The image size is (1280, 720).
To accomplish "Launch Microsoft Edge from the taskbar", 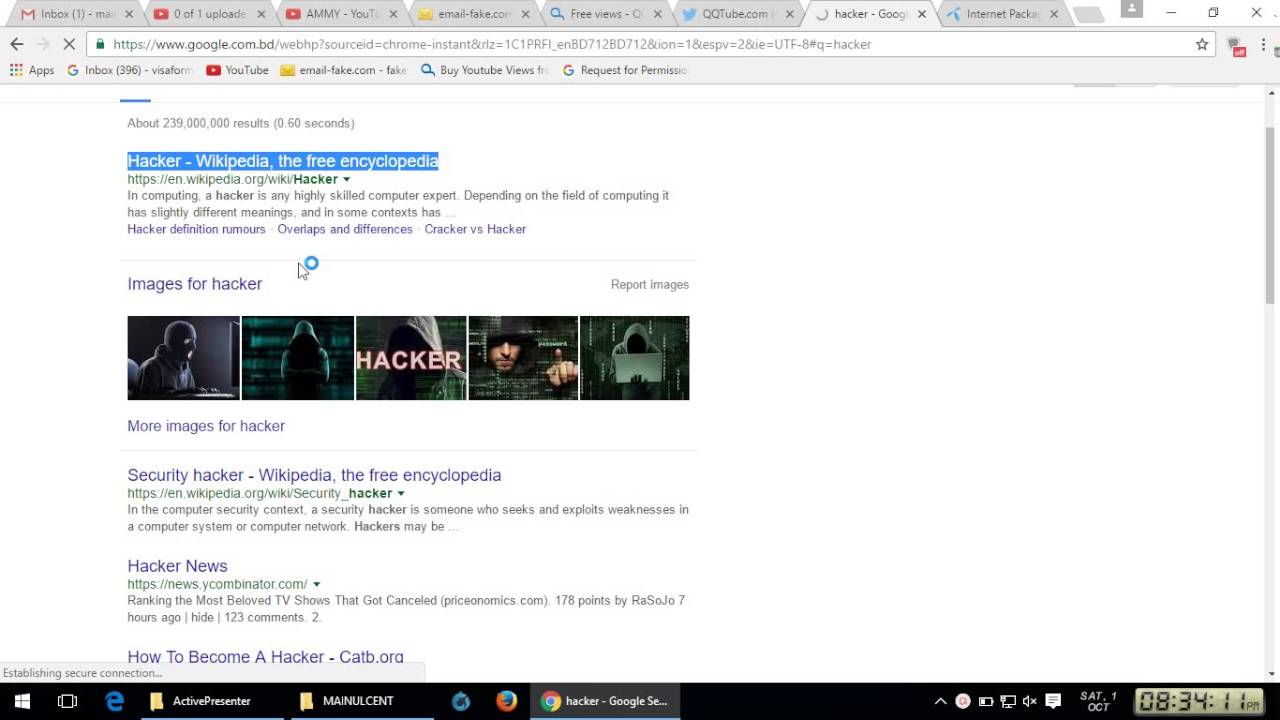I will [x=115, y=701].
